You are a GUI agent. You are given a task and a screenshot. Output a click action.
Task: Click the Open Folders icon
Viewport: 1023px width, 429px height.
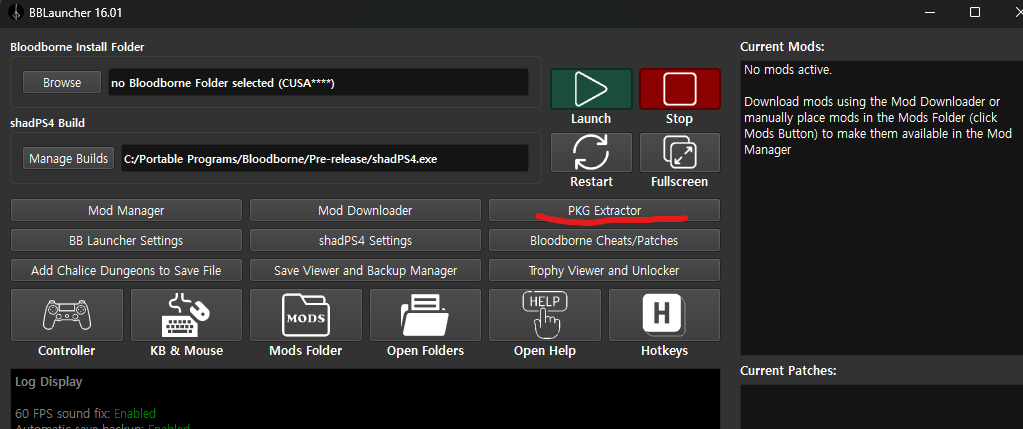coord(425,315)
